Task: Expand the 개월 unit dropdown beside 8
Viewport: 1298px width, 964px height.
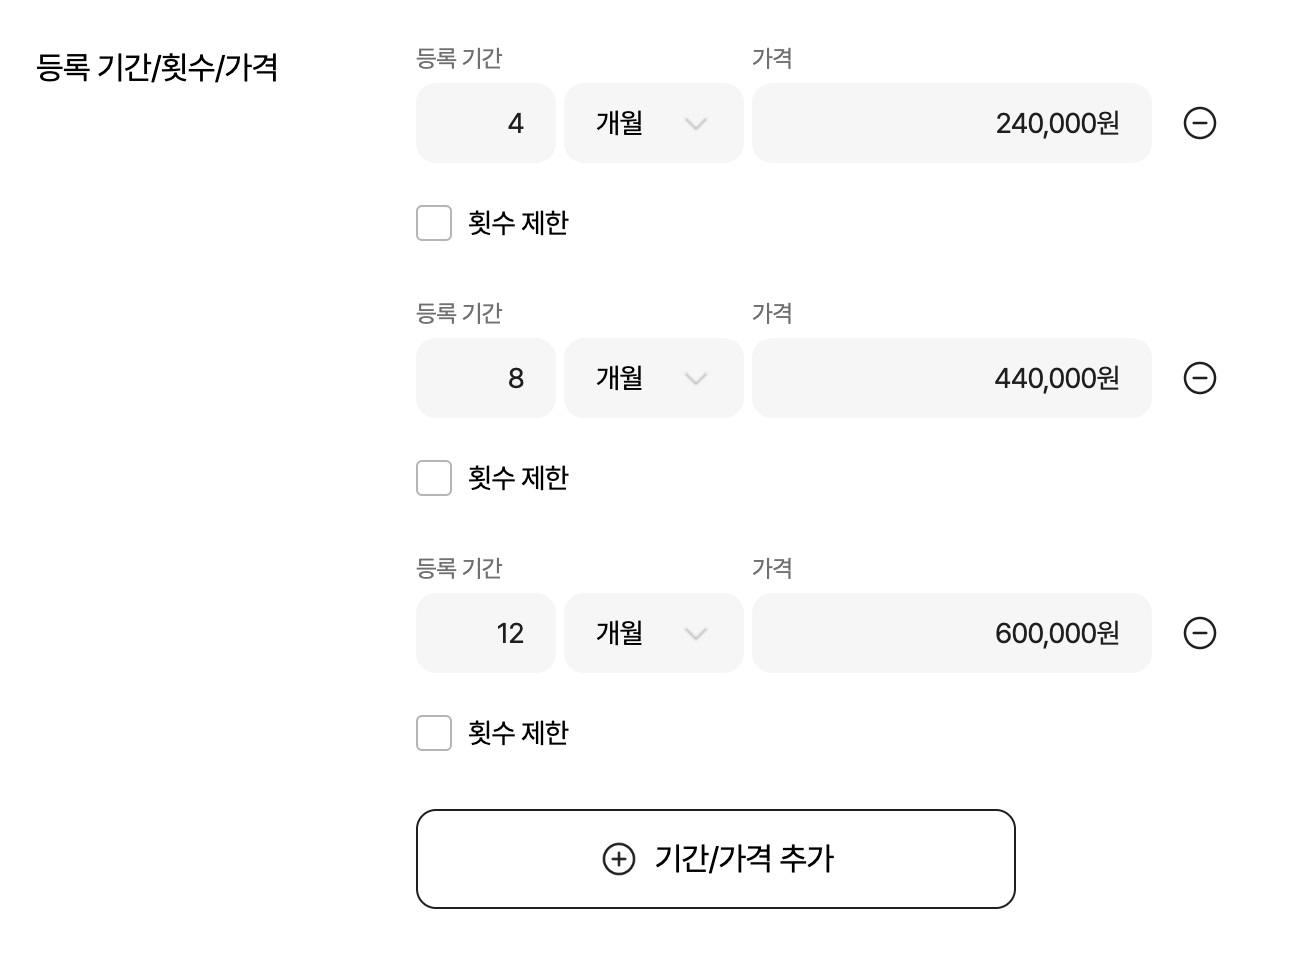Action: (x=653, y=378)
